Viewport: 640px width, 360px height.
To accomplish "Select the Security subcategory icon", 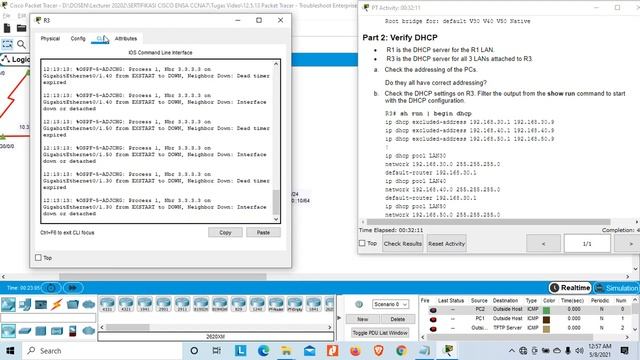I will 73,331.
